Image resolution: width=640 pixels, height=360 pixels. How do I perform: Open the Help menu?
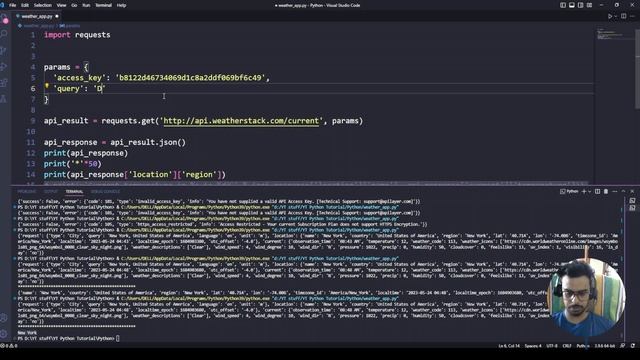click(121, 5)
